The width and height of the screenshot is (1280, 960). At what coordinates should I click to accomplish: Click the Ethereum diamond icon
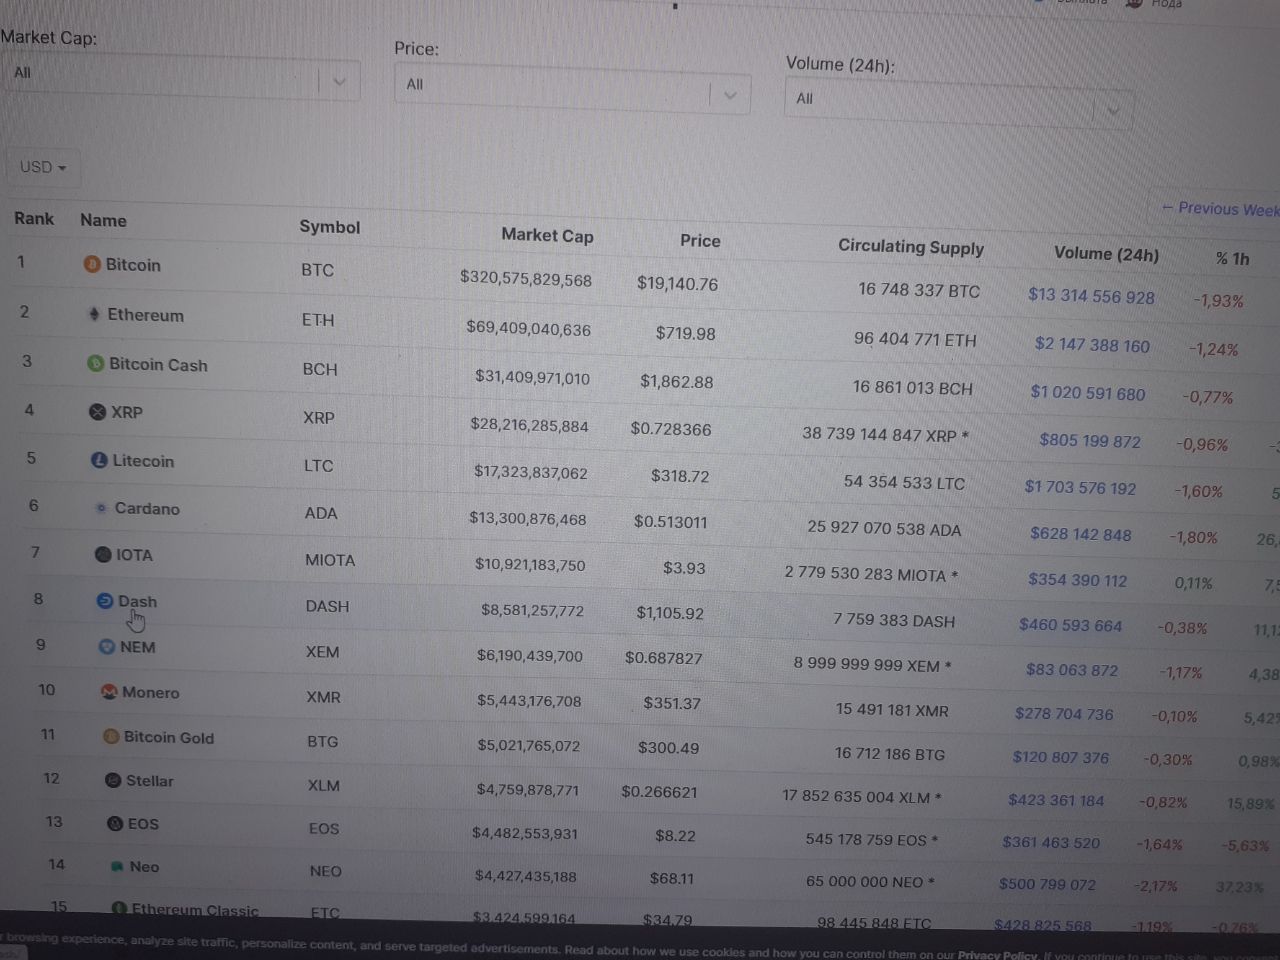pos(94,314)
